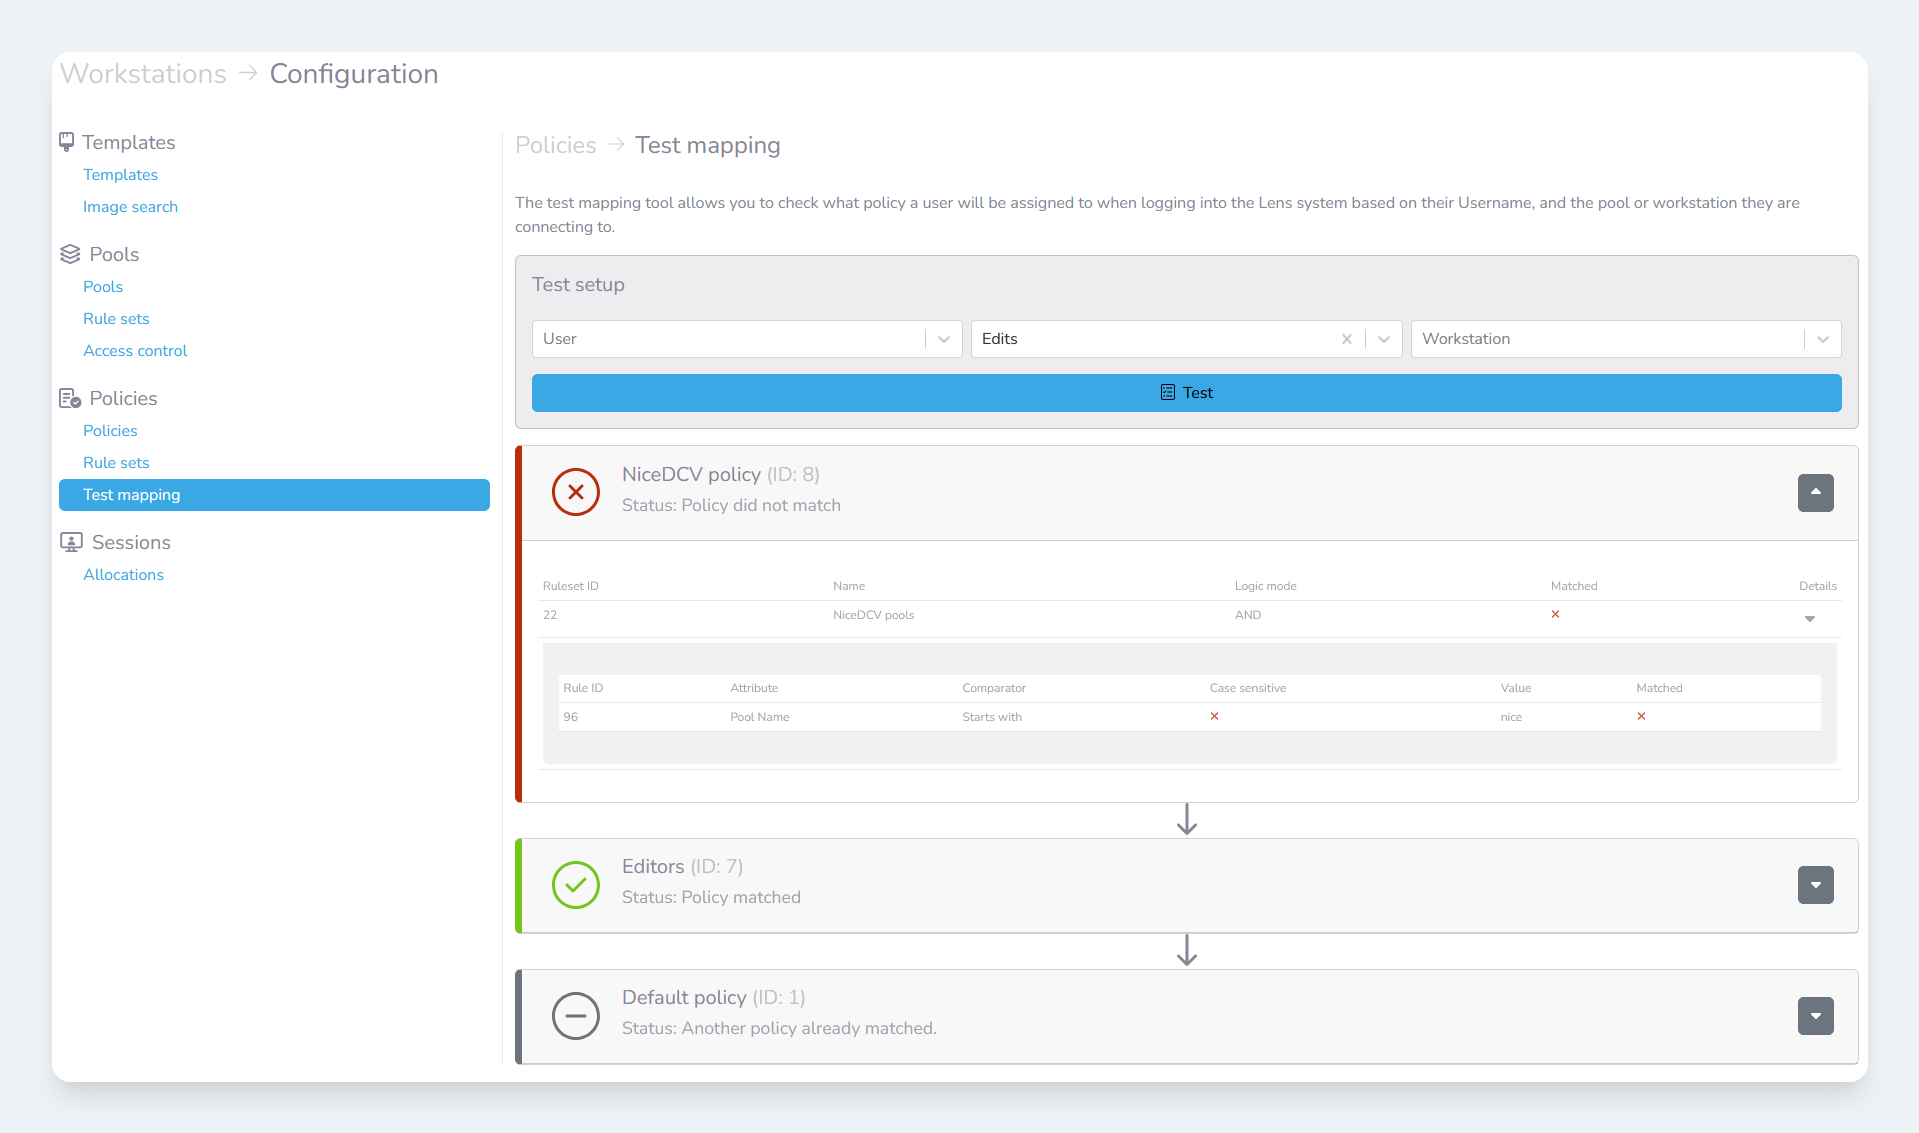
Task: Expand the Edits pool dropdown arrow
Action: coord(1384,339)
